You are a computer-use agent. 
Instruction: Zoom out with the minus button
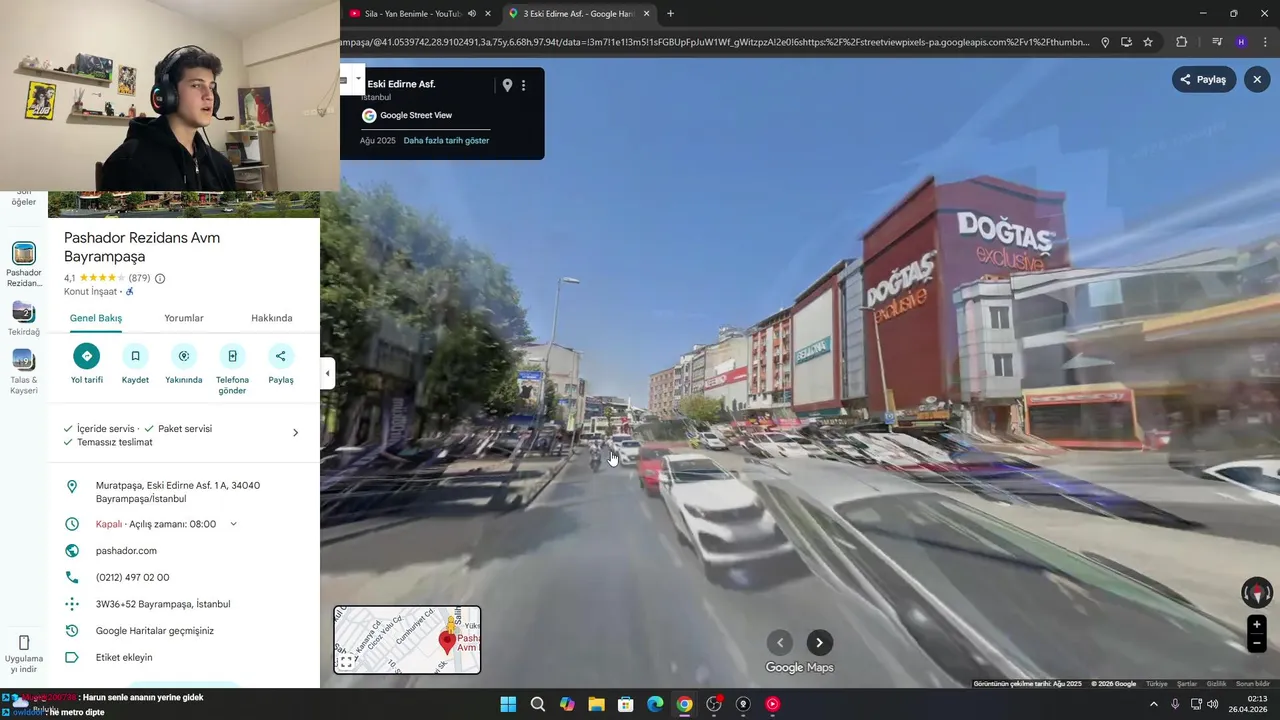pyautogui.click(x=1257, y=644)
